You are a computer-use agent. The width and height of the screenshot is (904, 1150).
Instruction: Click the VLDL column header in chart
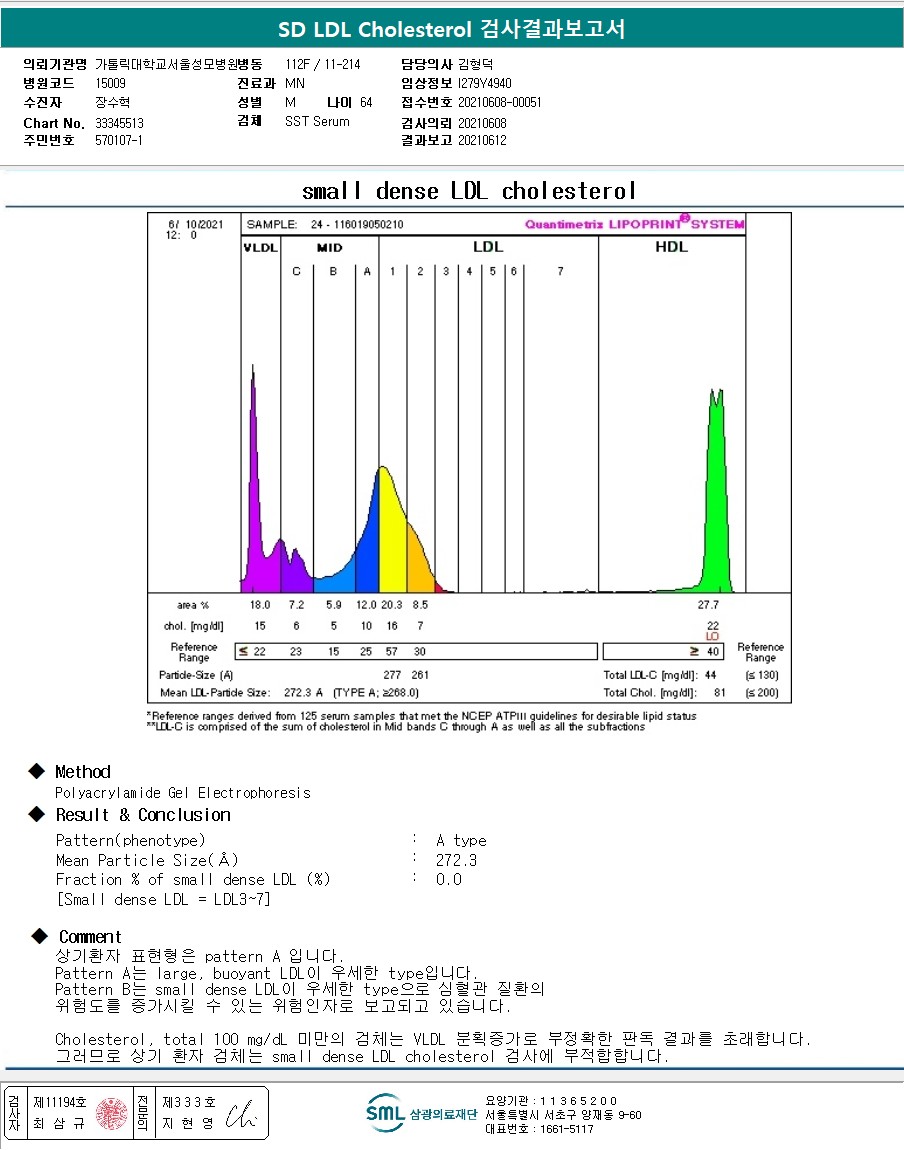pos(260,248)
